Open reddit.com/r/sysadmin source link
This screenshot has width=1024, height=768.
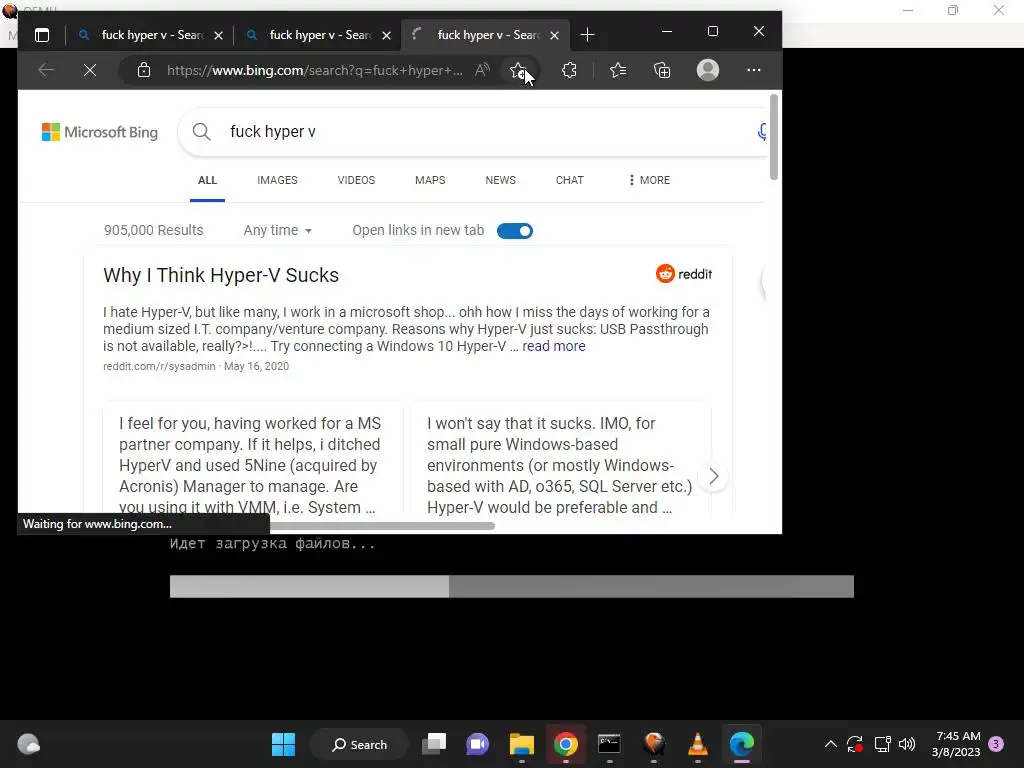(x=159, y=366)
